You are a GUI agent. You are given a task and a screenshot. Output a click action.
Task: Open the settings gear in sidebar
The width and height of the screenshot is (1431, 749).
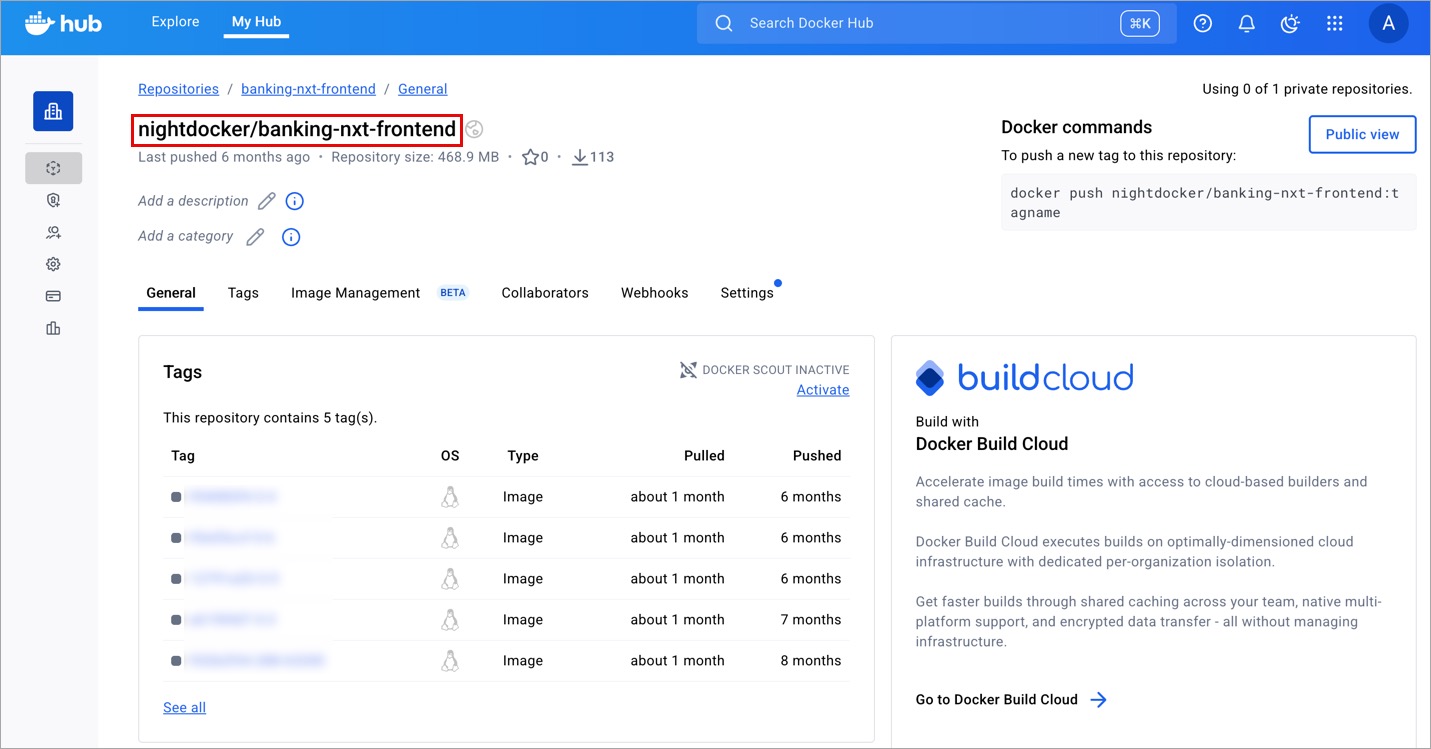tap(53, 264)
